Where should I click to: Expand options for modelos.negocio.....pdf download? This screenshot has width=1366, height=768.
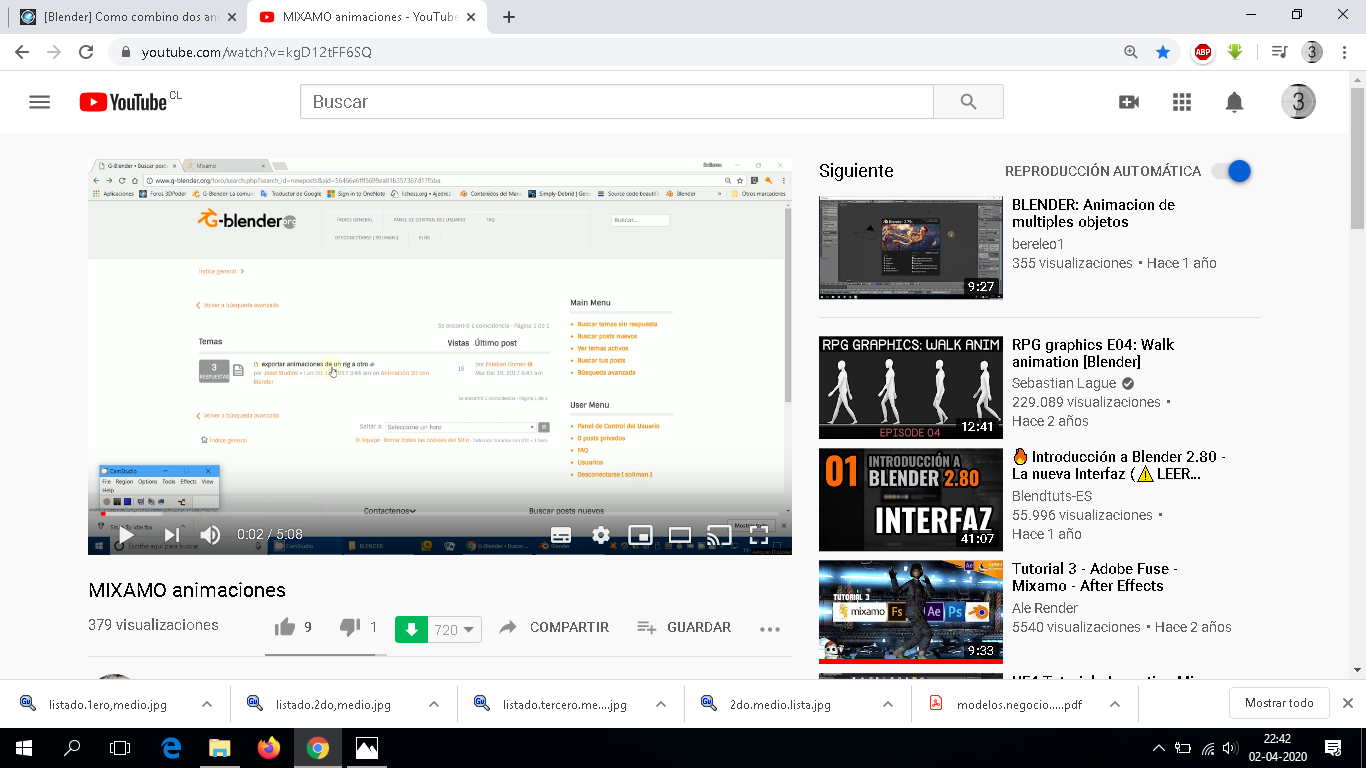(x=1115, y=704)
